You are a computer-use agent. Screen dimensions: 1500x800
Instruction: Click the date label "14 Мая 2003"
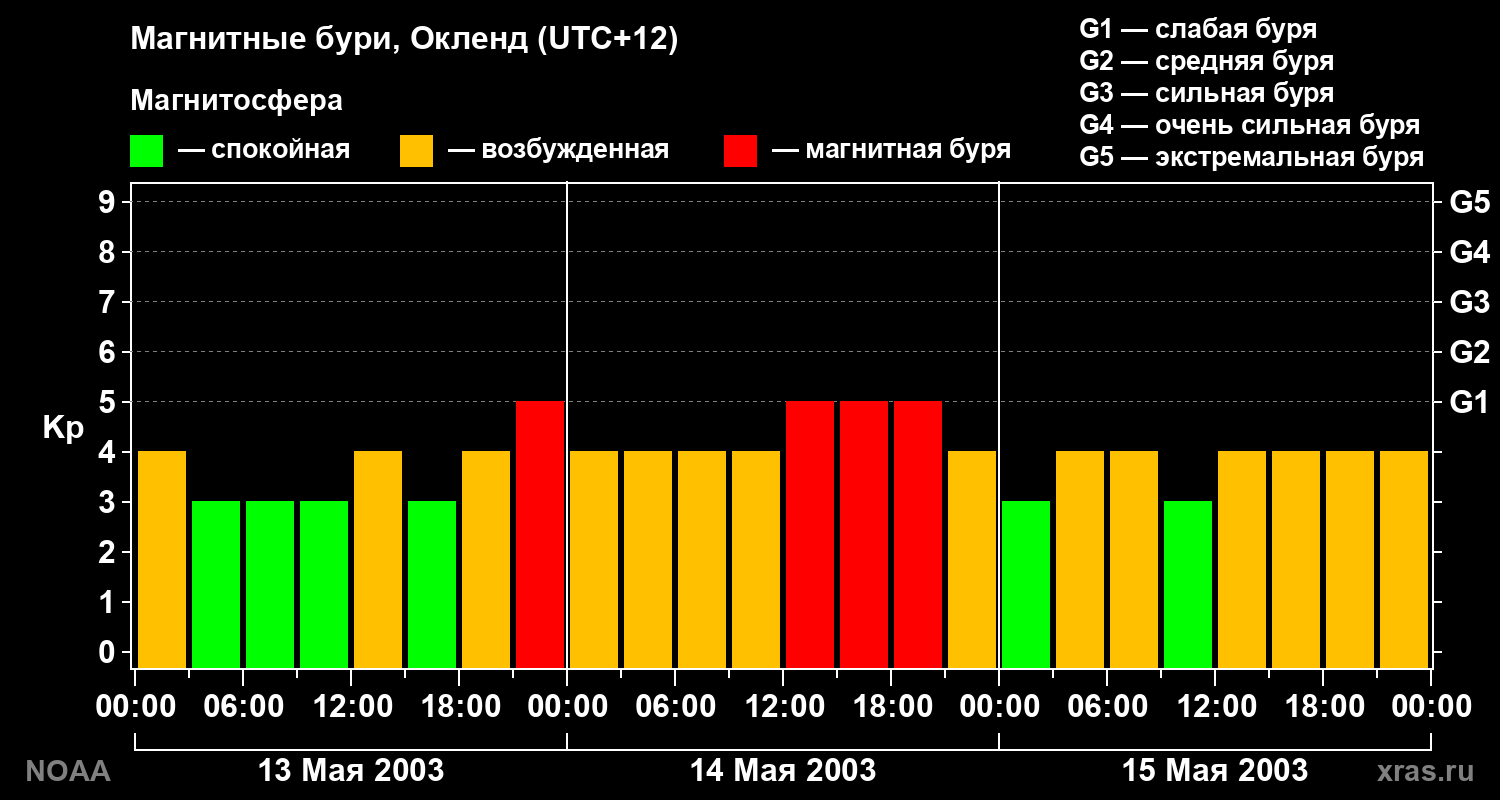pos(783,770)
